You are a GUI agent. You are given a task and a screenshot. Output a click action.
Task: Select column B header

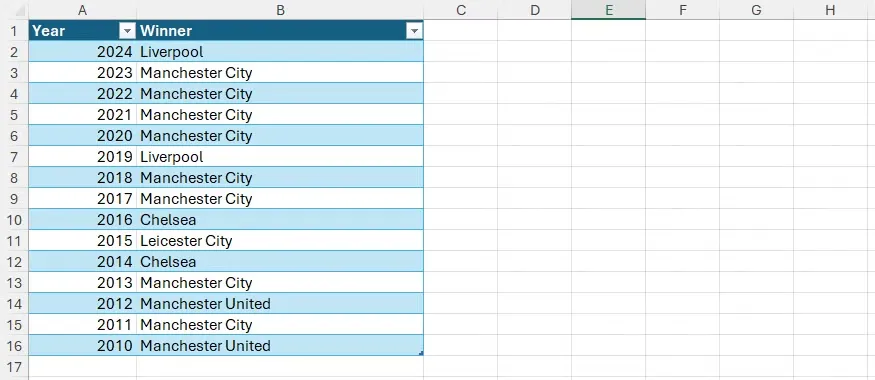click(280, 10)
